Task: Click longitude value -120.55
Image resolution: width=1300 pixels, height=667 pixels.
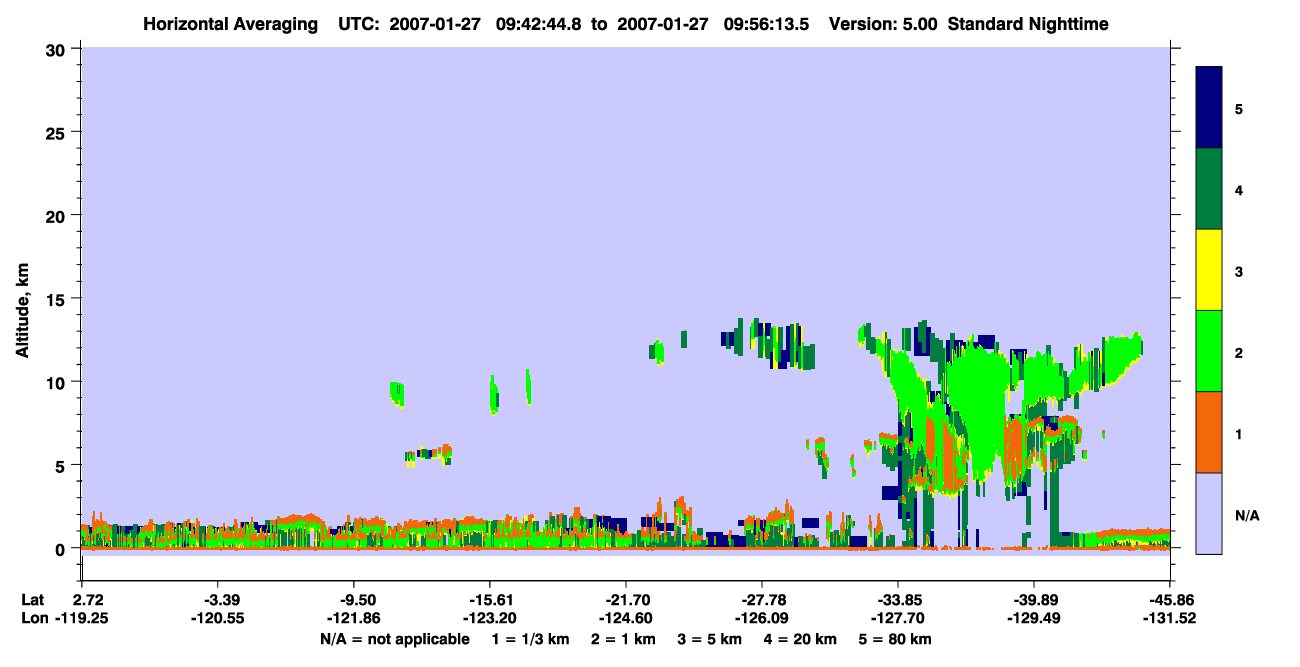Action: click(217, 618)
